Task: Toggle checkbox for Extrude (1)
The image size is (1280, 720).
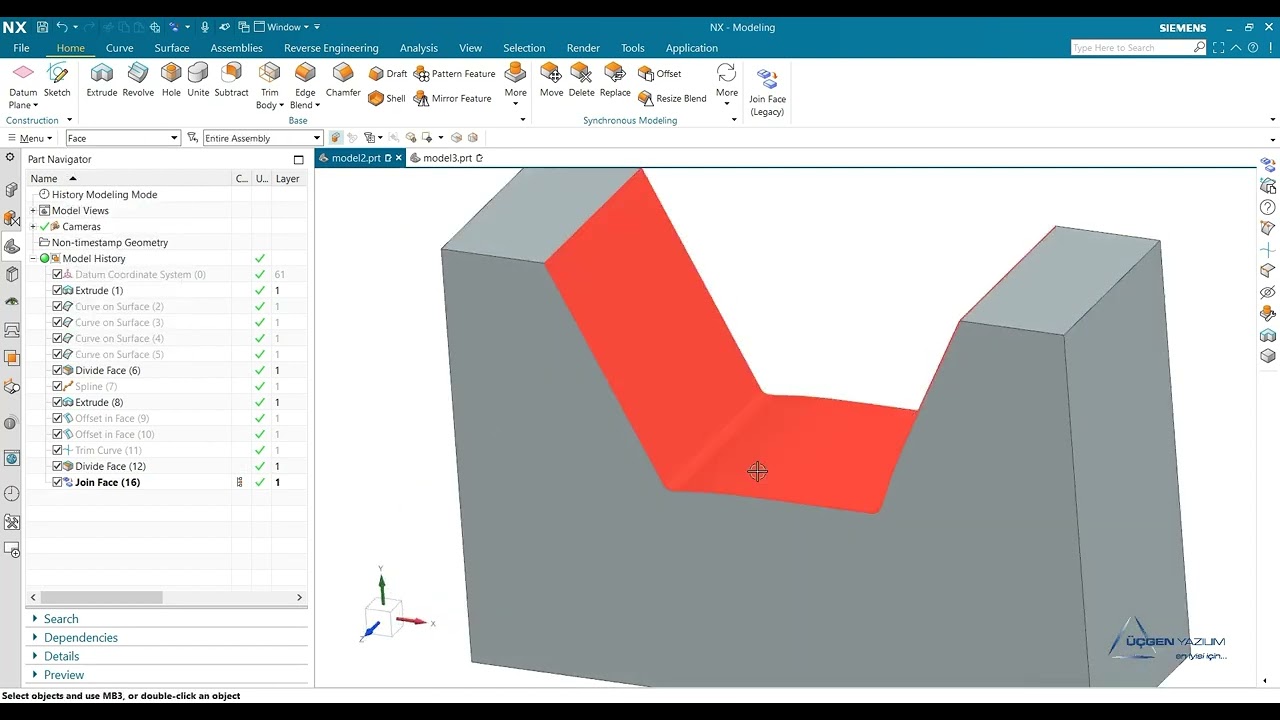Action: tap(57, 290)
